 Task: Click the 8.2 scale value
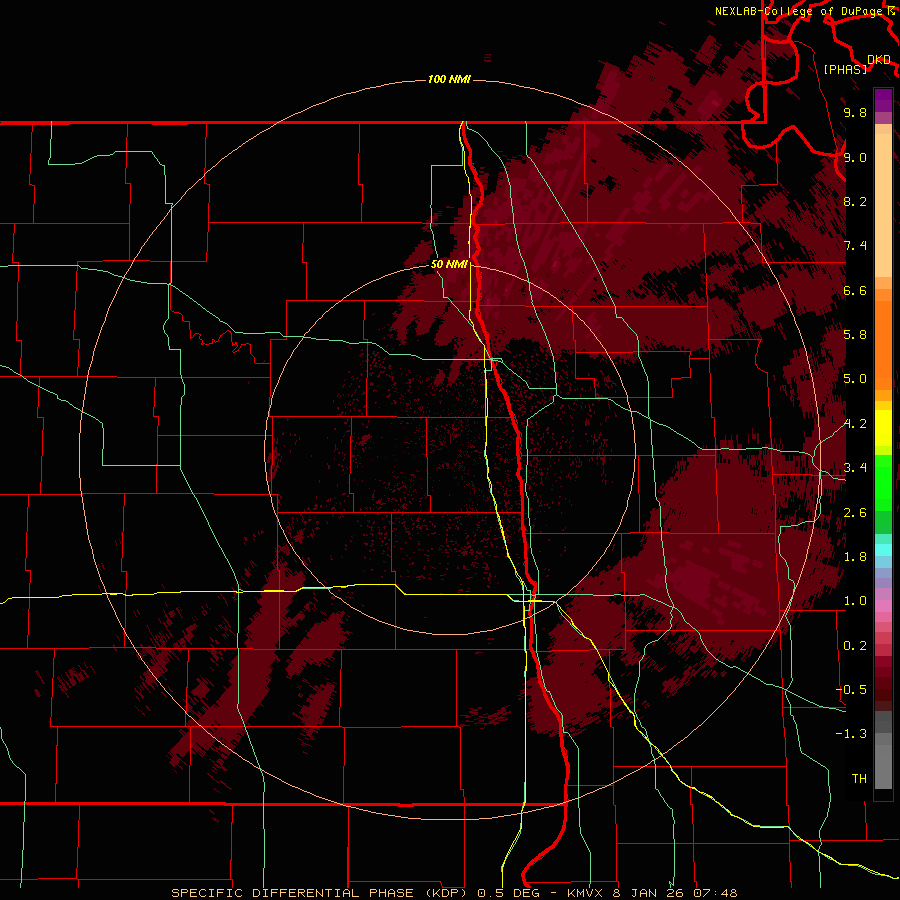[x=855, y=201]
